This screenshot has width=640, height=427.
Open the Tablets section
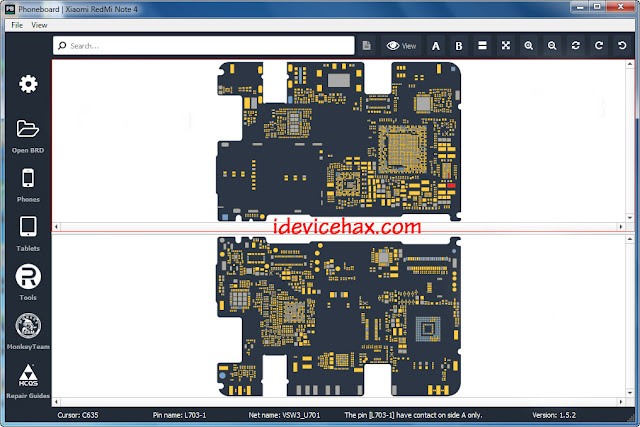pos(28,226)
